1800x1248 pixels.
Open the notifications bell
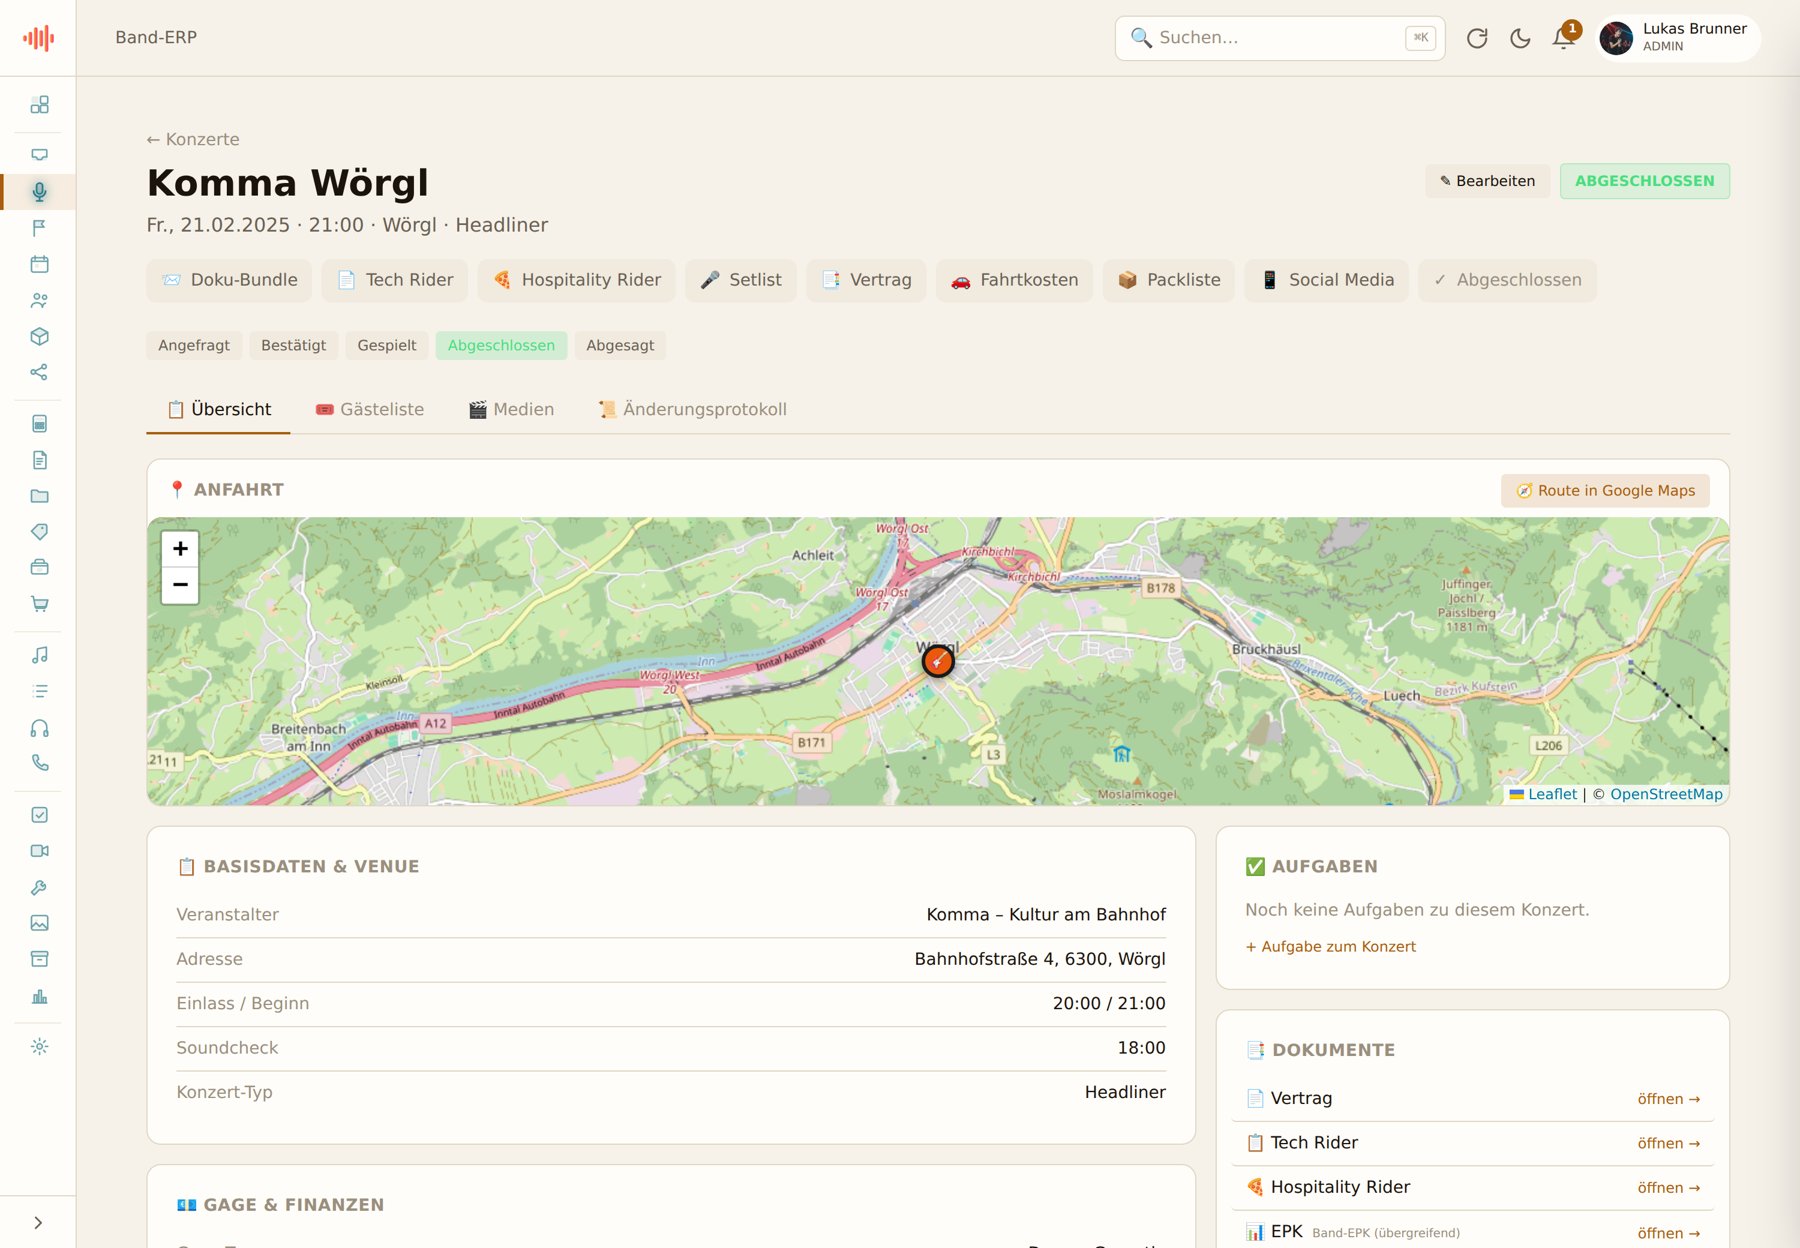coord(1563,38)
